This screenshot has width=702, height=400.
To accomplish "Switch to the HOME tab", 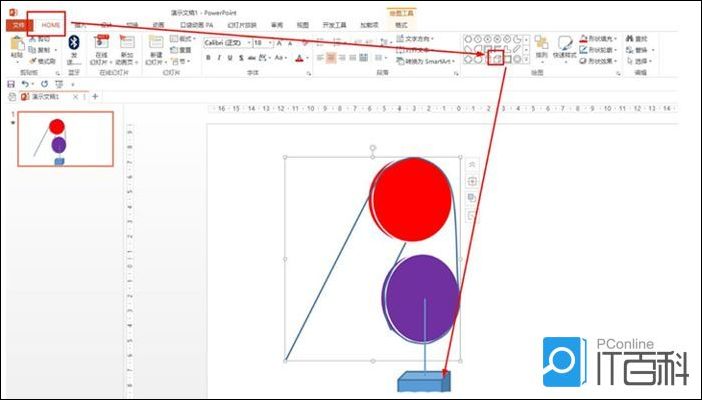I will [51, 26].
